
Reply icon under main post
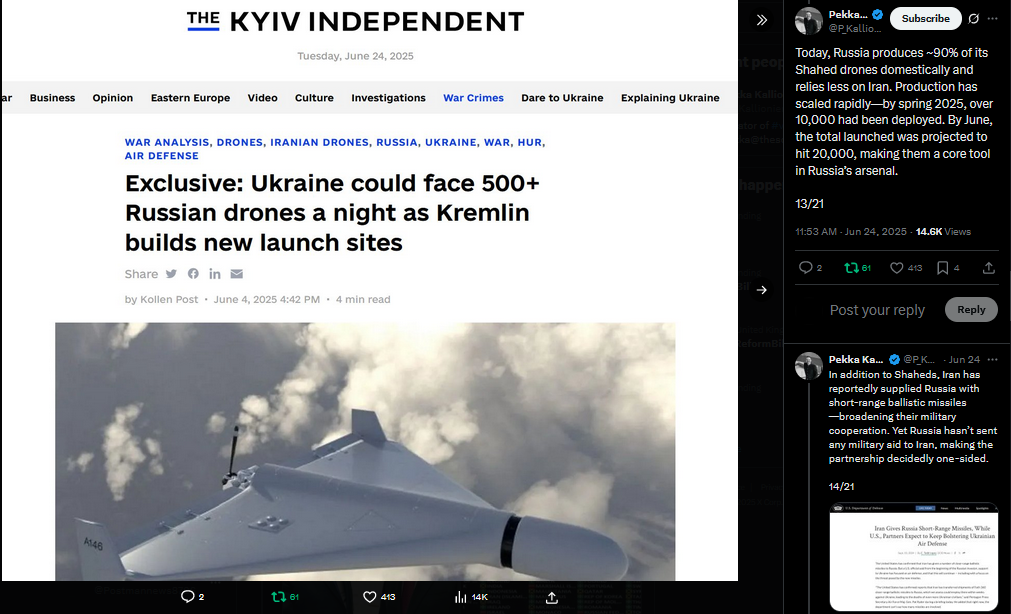tap(805, 268)
